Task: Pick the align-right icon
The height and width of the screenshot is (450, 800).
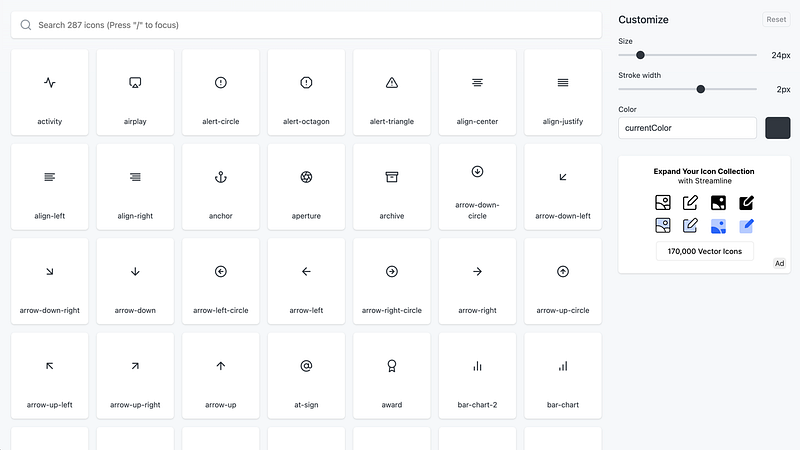Action: (135, 187)
